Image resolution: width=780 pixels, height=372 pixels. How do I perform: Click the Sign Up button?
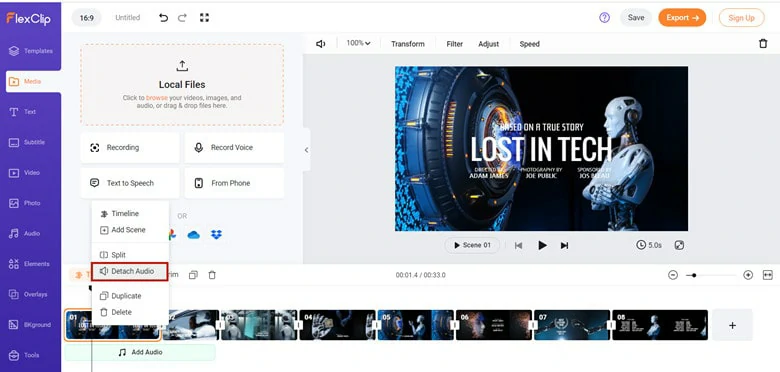[x=742, y=18]
